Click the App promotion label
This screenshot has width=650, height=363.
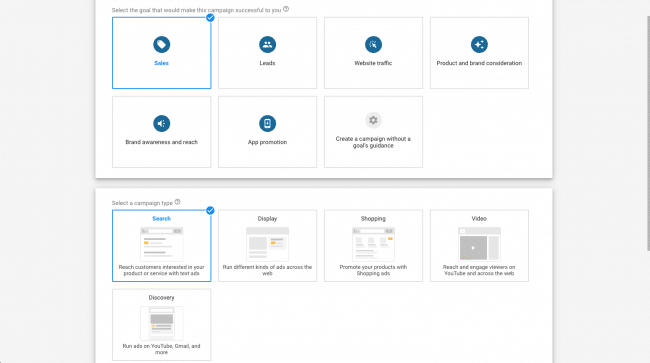tap(267, 142)
